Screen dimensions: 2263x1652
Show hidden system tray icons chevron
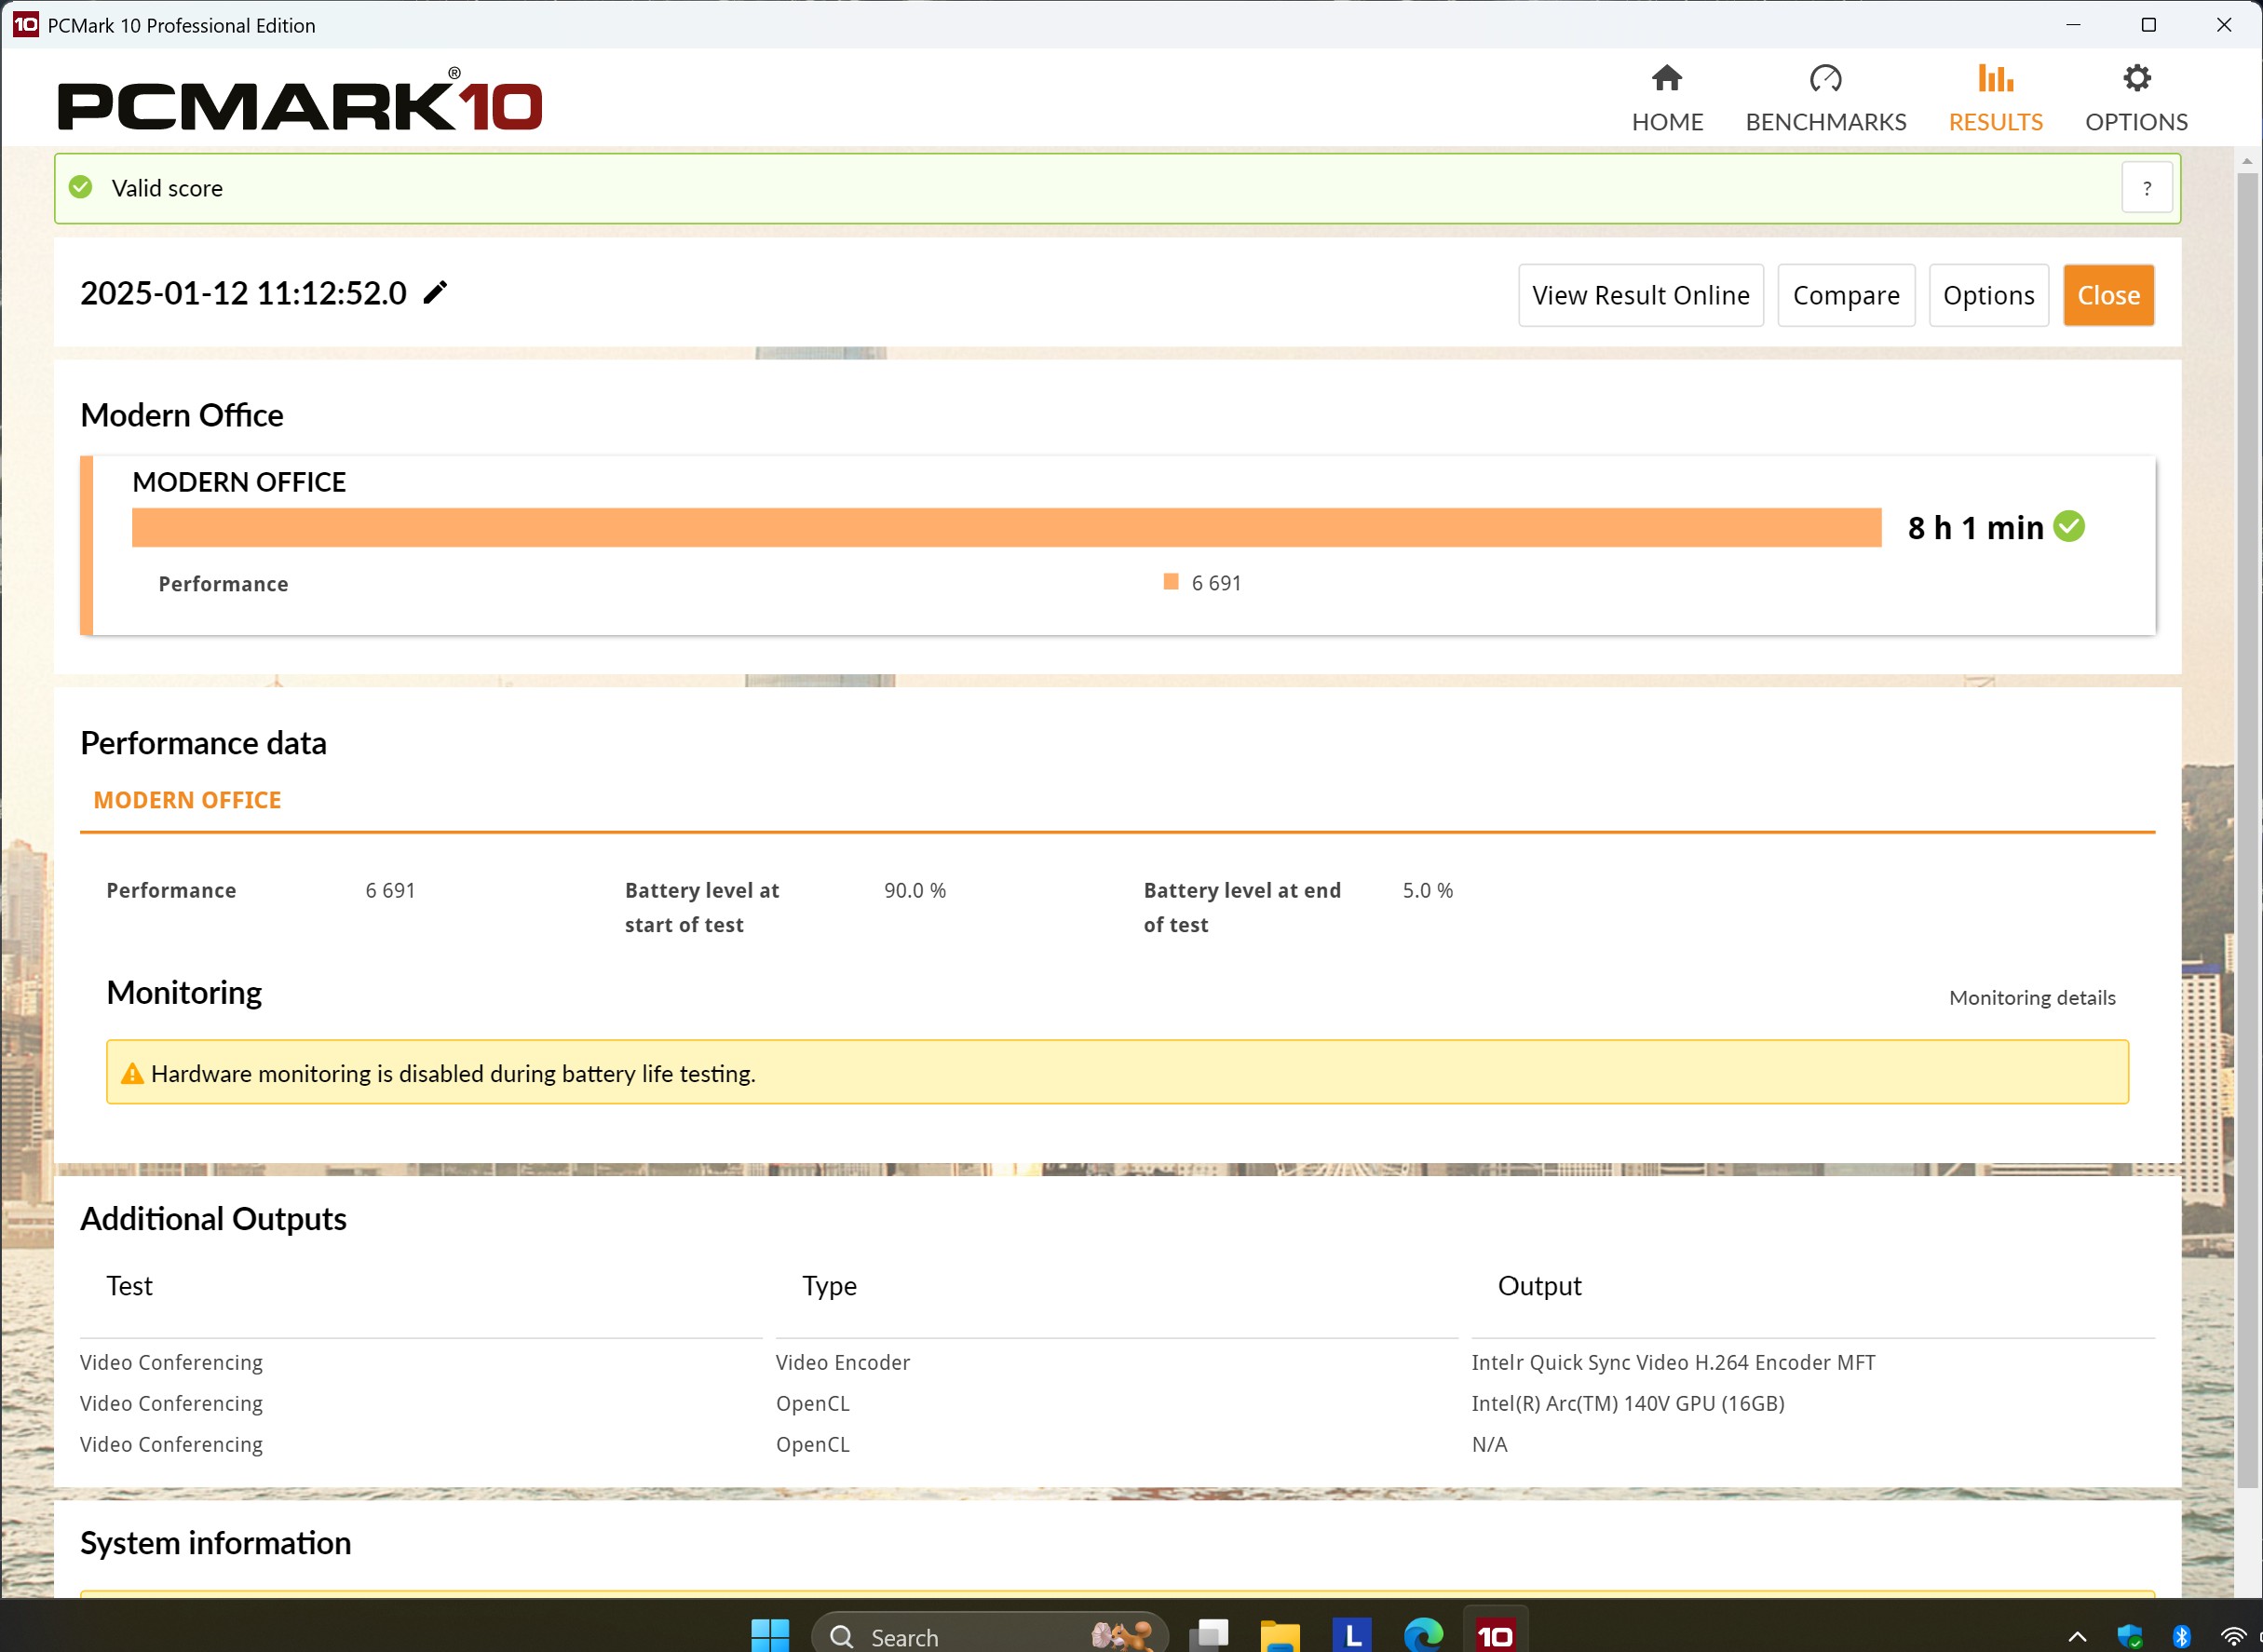2077,1637
